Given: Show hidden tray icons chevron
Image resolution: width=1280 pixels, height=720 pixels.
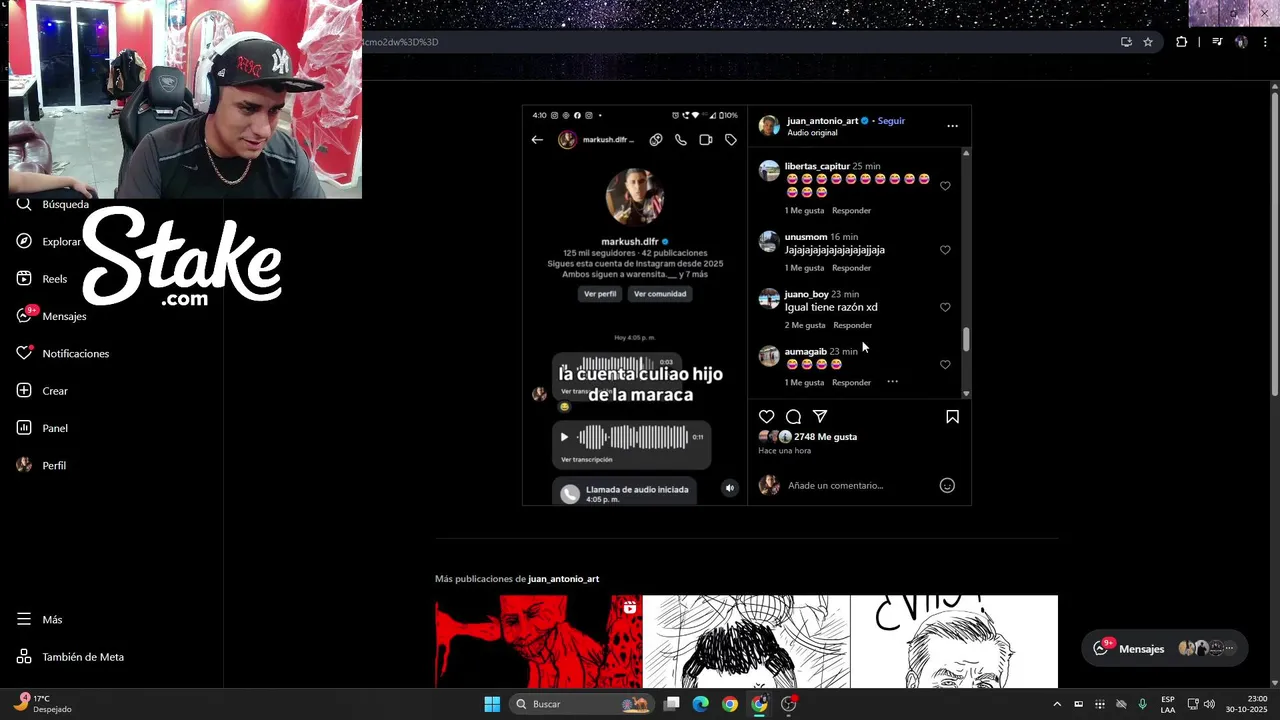Looking at the screenshot, I should tap(1057, 704).
